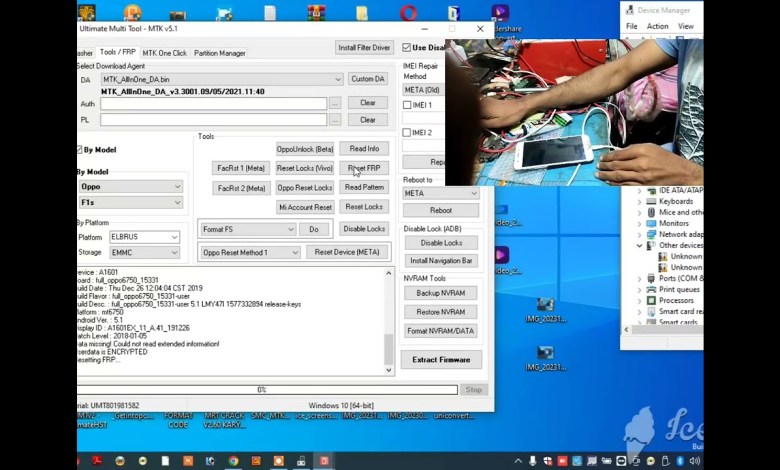Enable the Use Disa... checkbox

coord(406,47)
